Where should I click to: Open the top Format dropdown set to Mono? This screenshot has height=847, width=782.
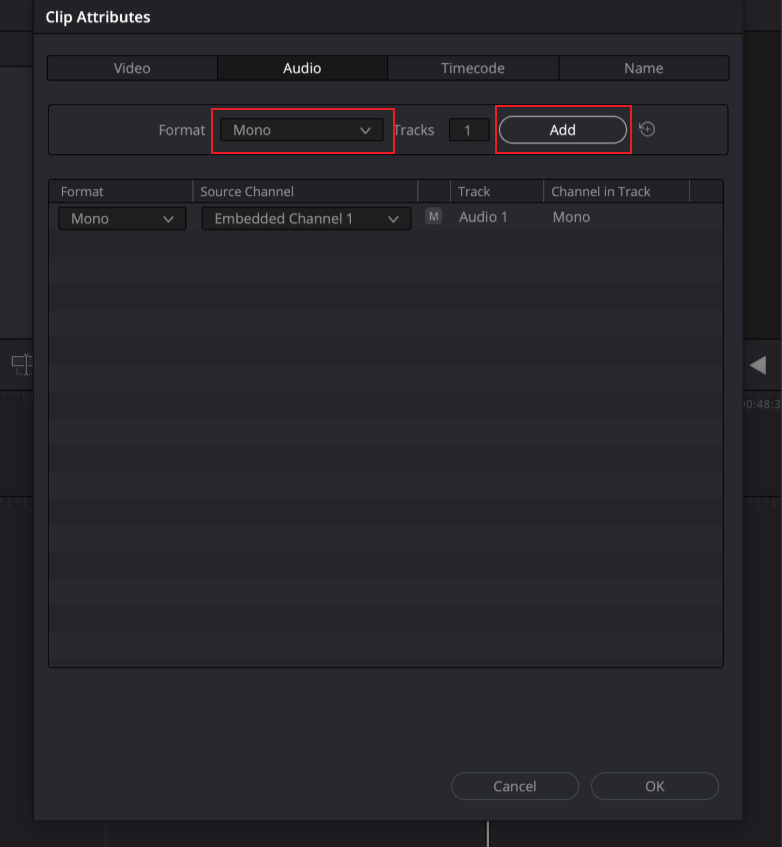click(x=301, y=130)
